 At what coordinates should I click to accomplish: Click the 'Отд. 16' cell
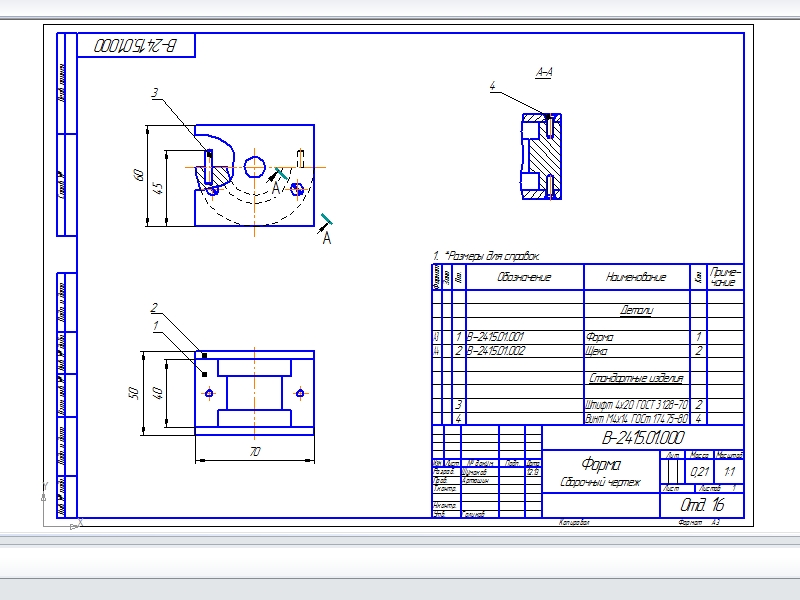tap(702, 505)
